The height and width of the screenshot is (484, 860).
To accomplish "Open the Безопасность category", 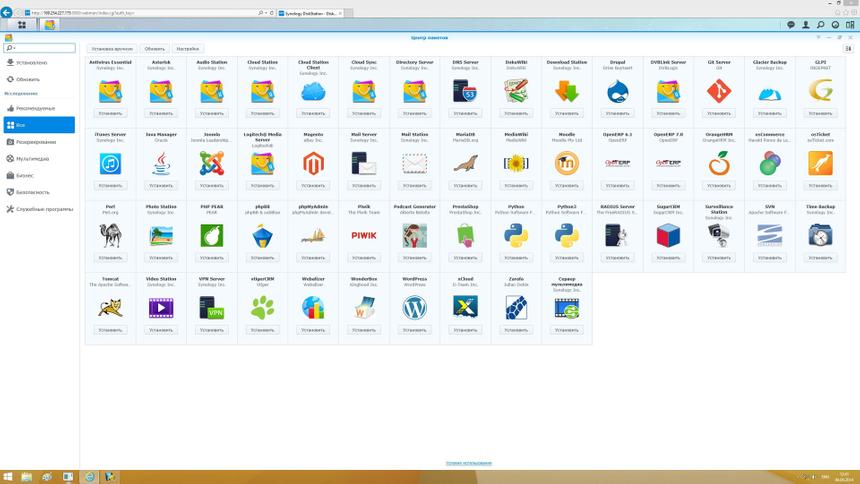I will [39, 193].
